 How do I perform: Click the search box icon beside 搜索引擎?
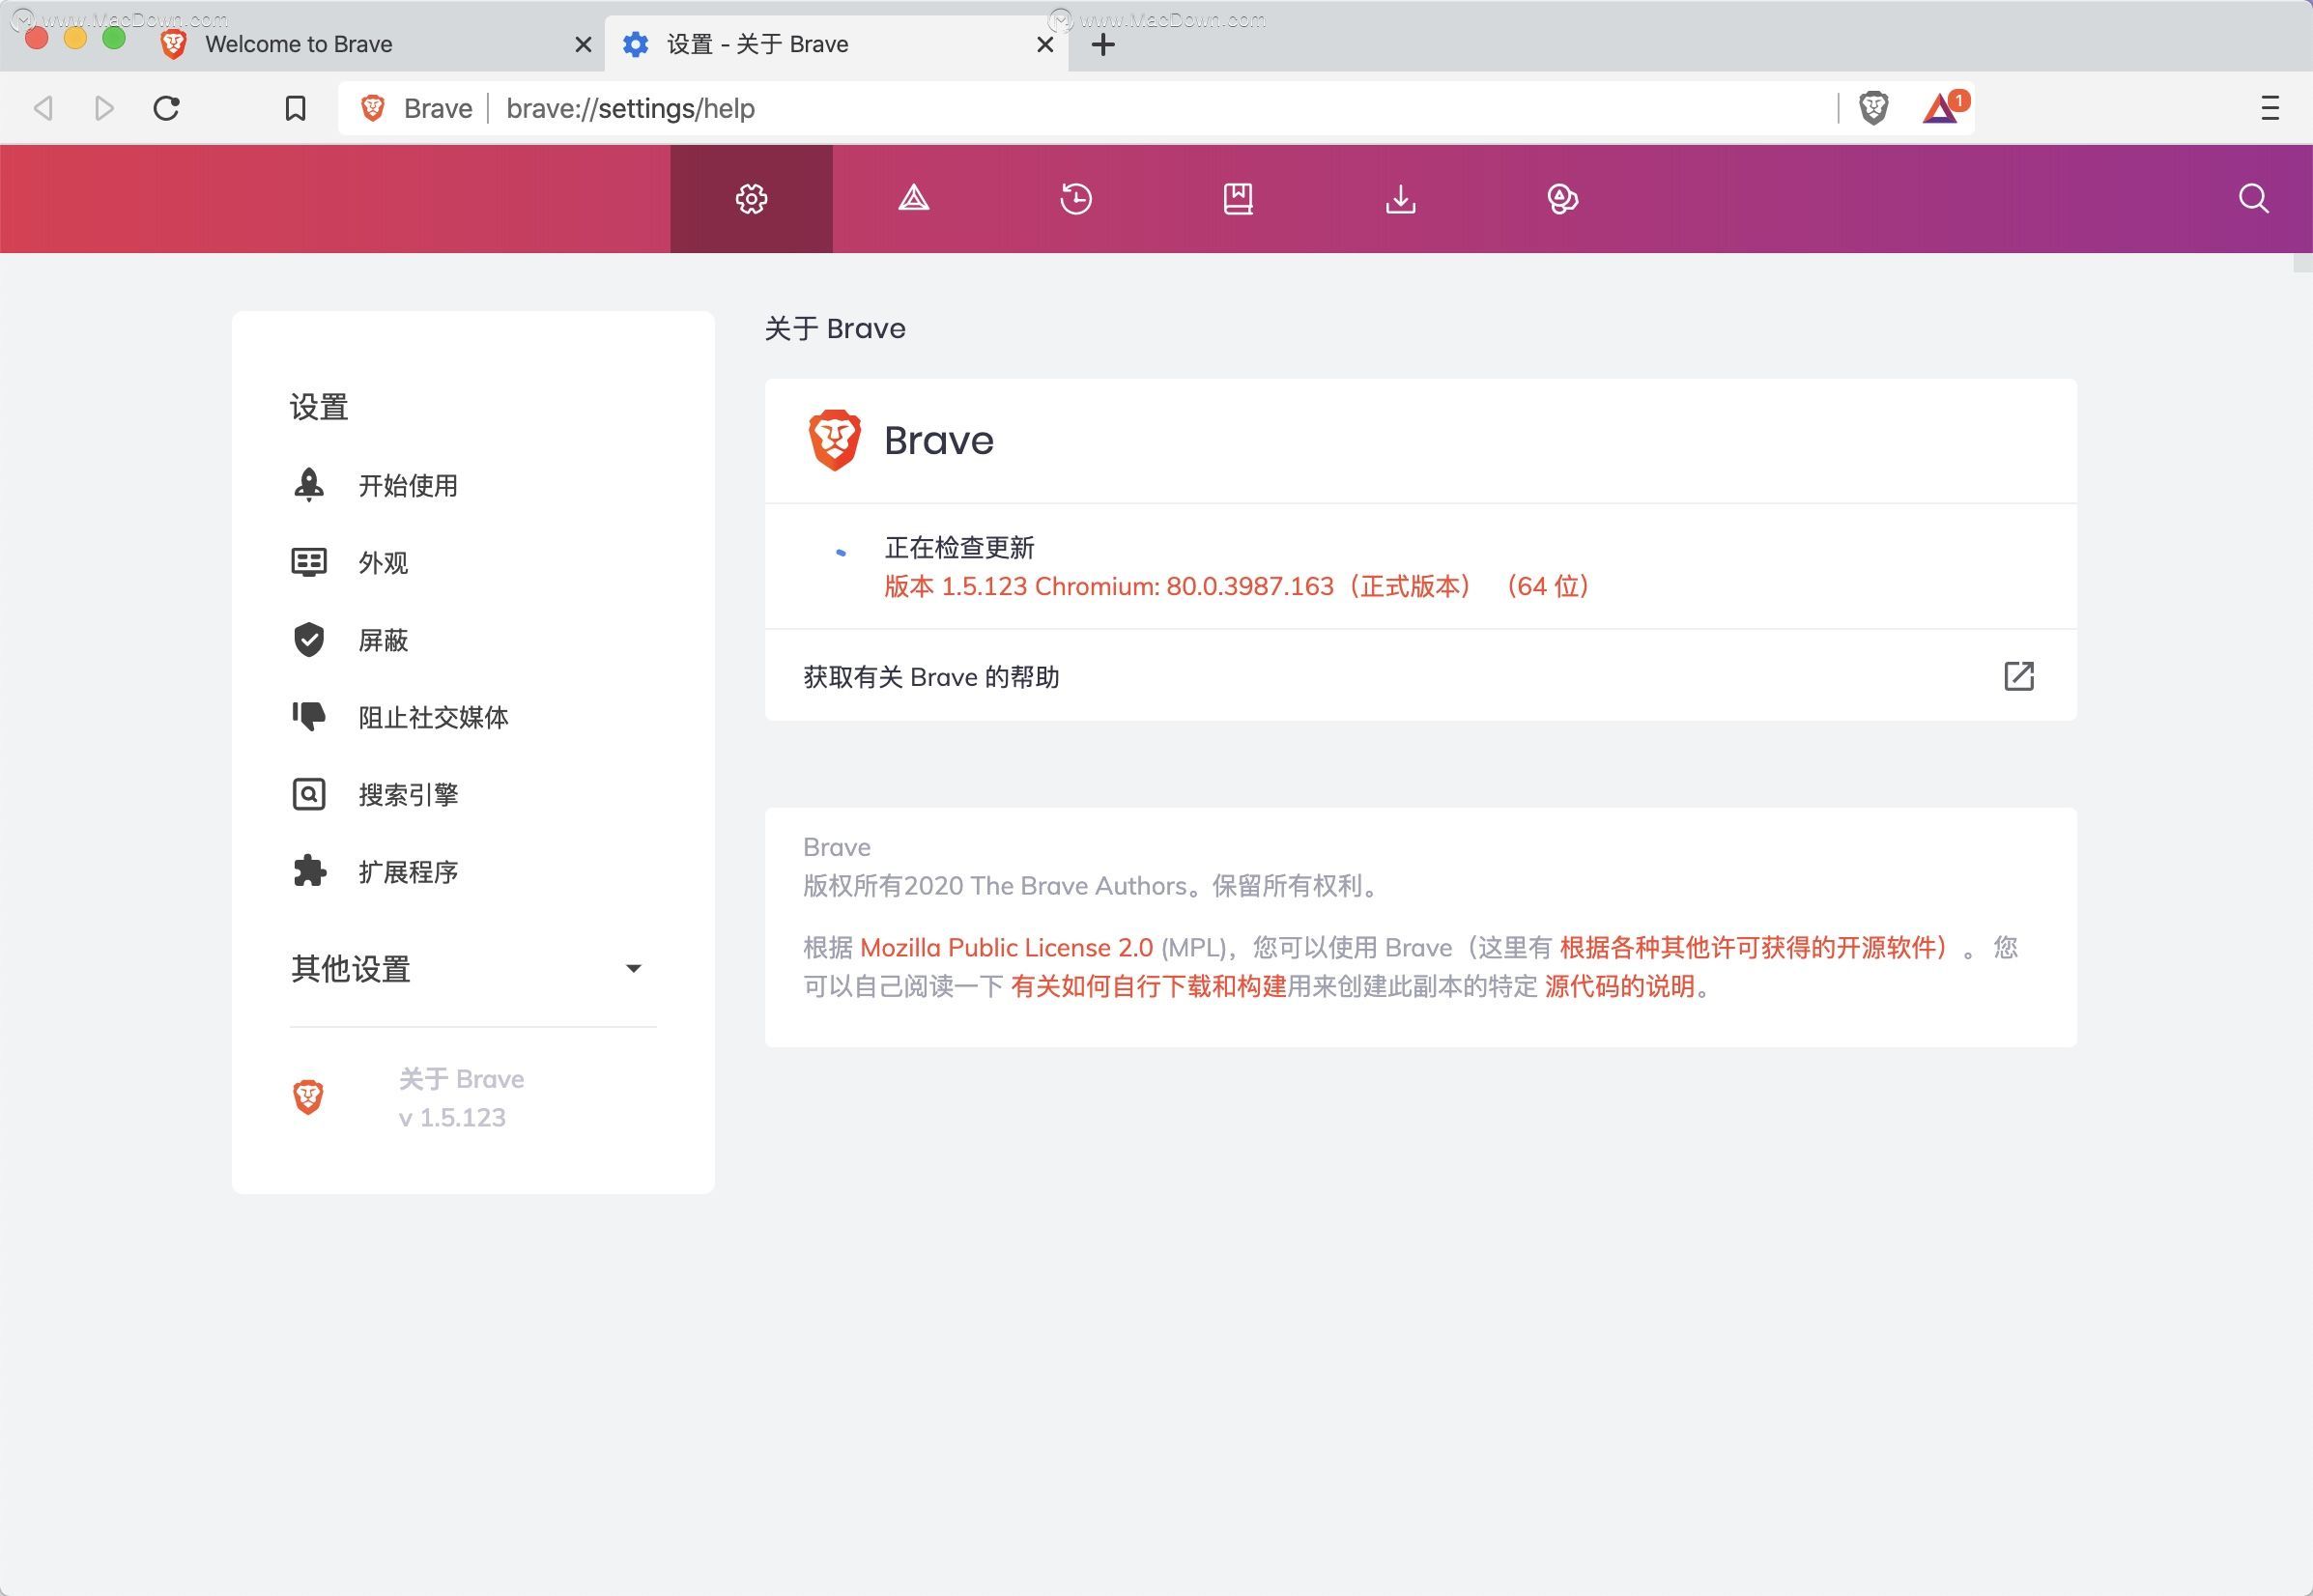(309, 794)
